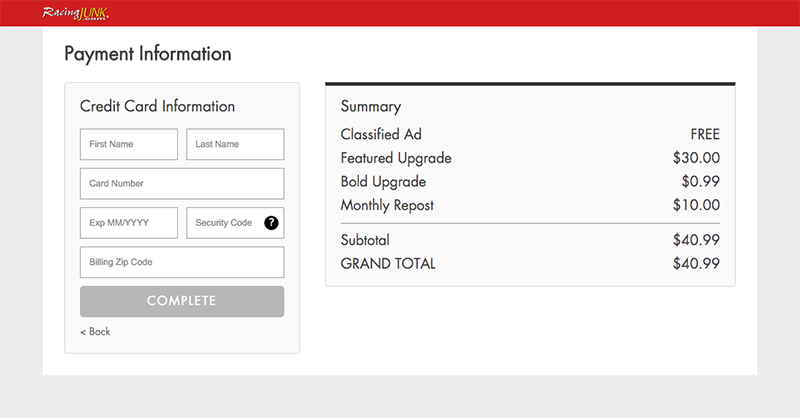Click the GRAND TOTAL amount $40.99

pos(696,264)
